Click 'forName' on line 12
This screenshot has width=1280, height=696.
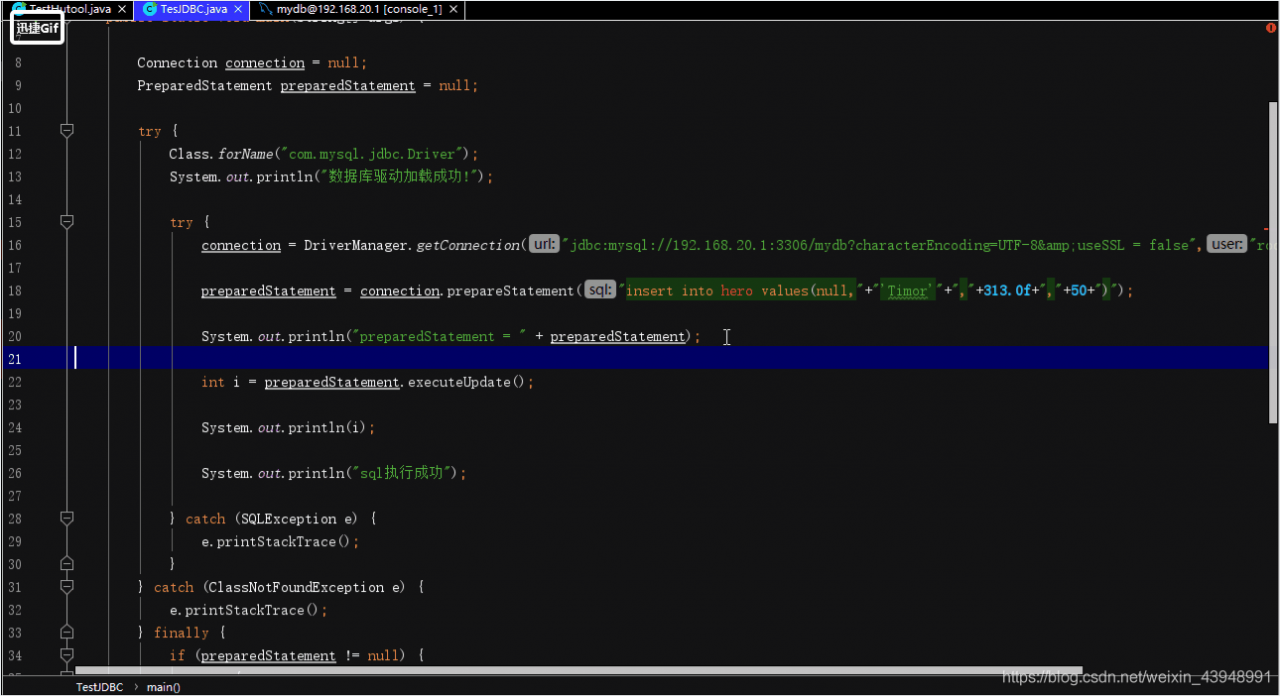pyautogui.click(x=245, y=154)
